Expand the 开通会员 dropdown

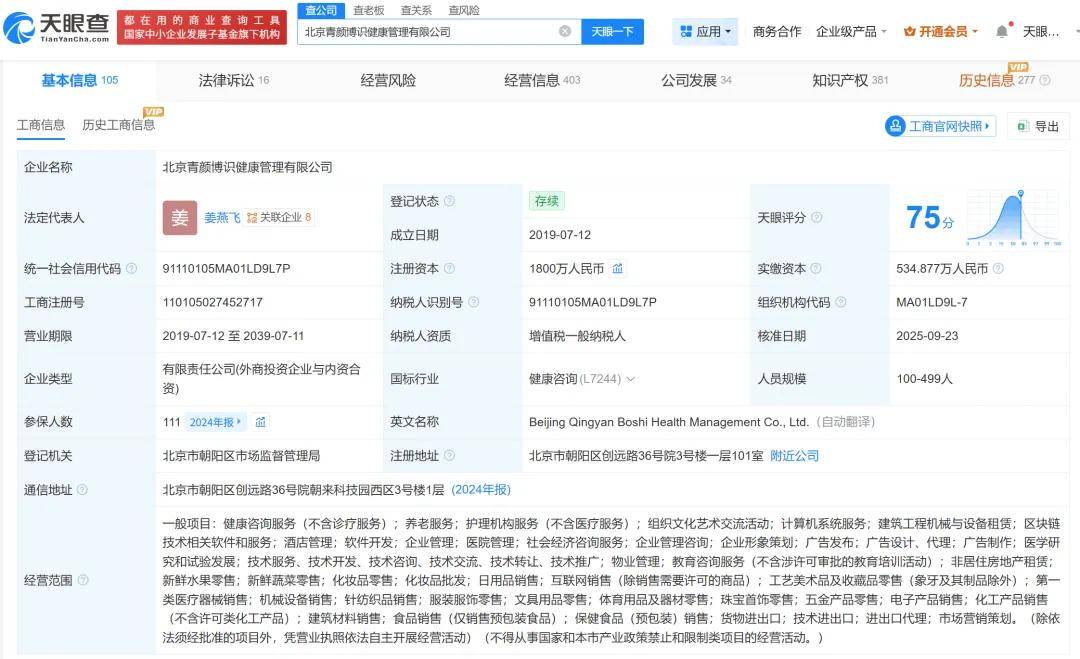point(975,32)
